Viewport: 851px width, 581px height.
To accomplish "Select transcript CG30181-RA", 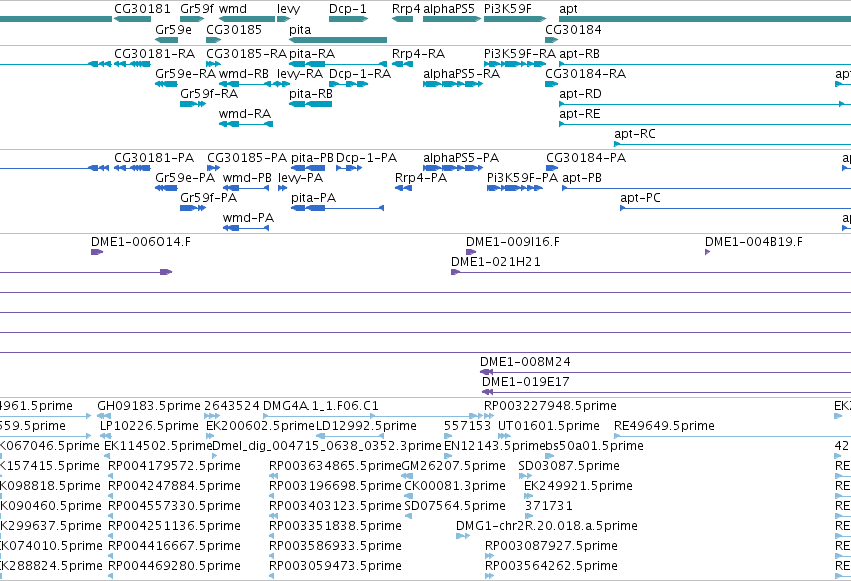I will point(154,54).
